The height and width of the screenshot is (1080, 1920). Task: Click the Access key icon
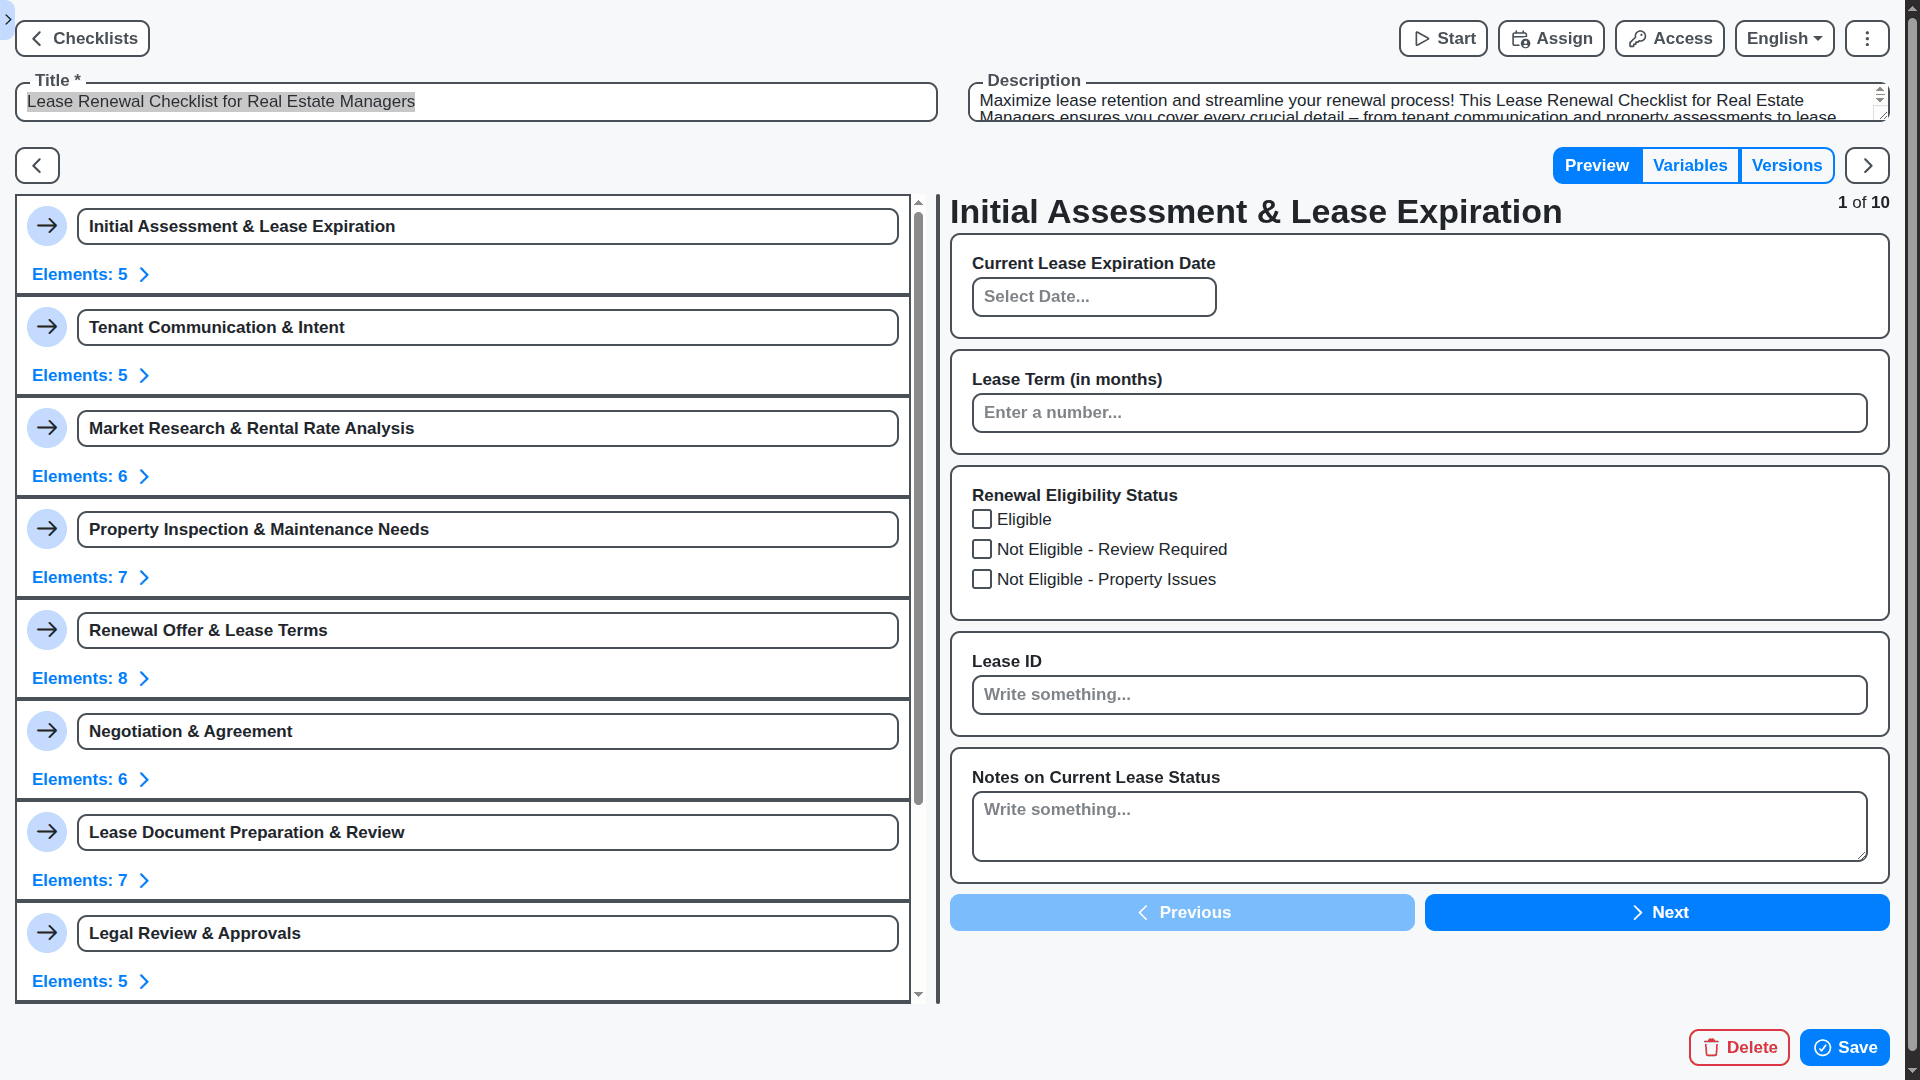point(1638,38)
